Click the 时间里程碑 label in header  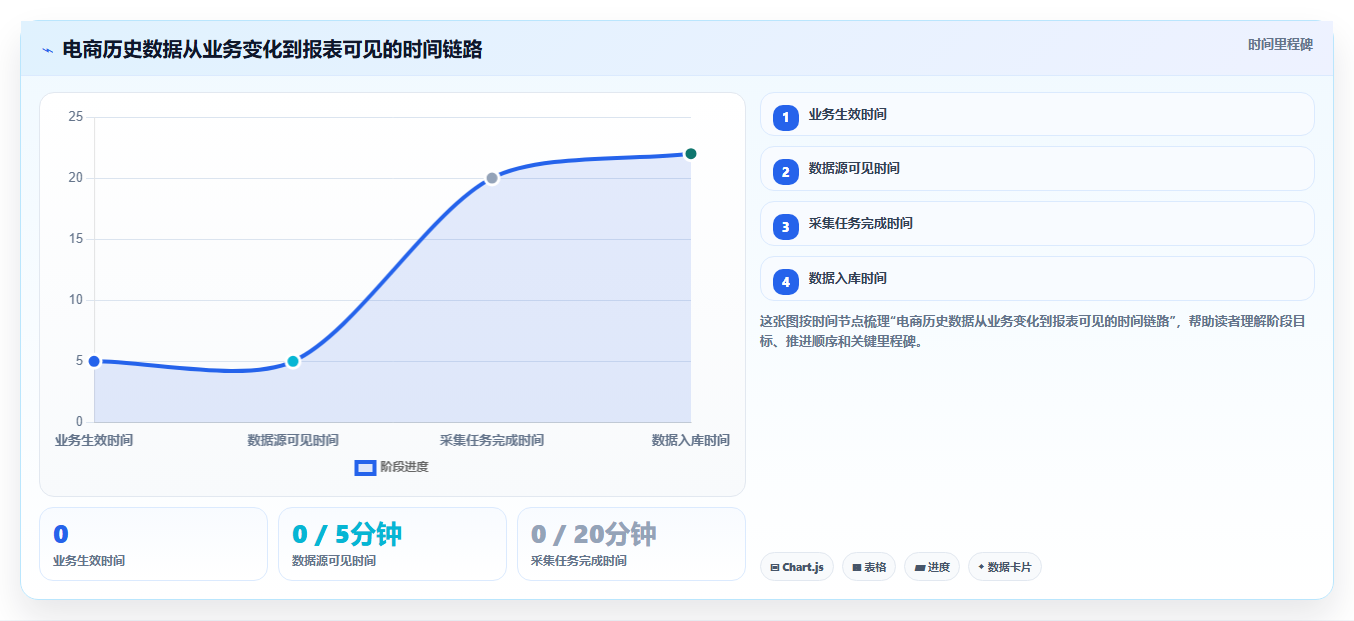[1280, 45]
